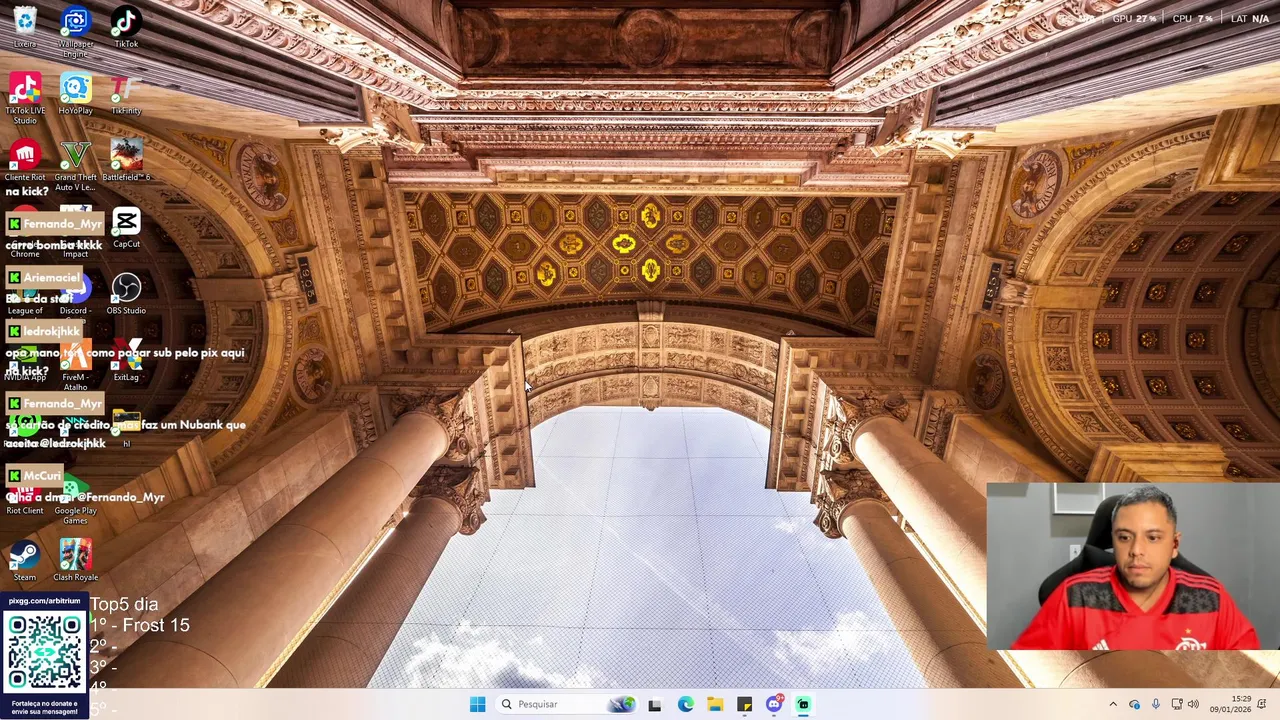Select the ExitLag desktop shortcut

126,360
